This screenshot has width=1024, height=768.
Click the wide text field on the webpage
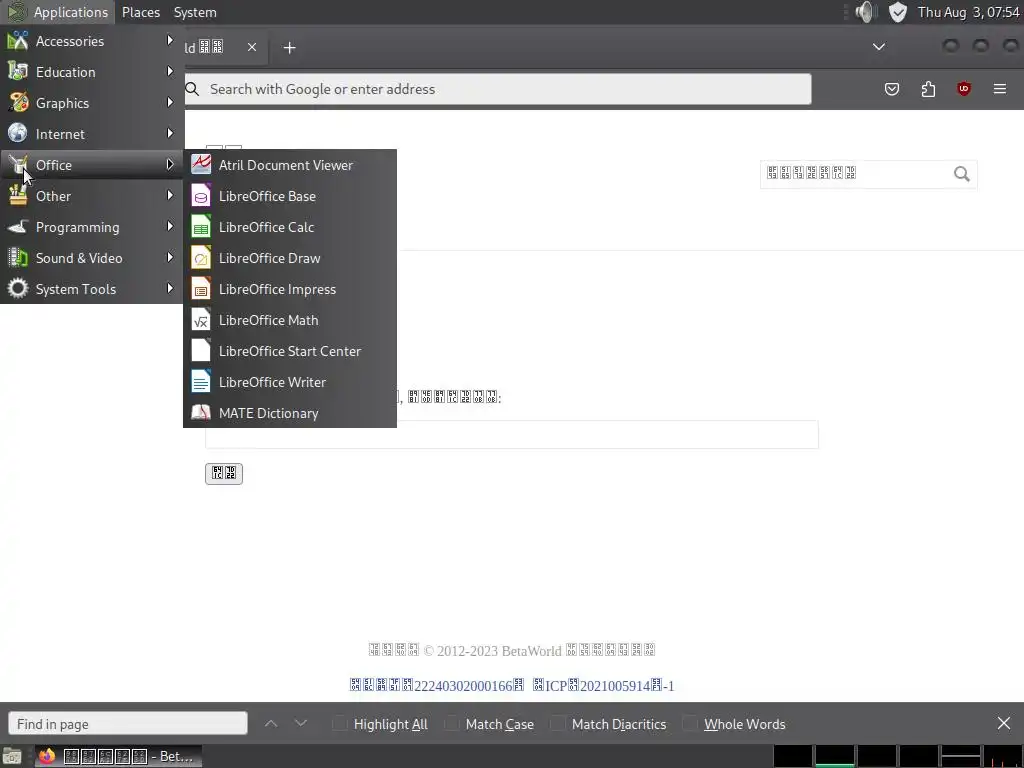[511, 435]
